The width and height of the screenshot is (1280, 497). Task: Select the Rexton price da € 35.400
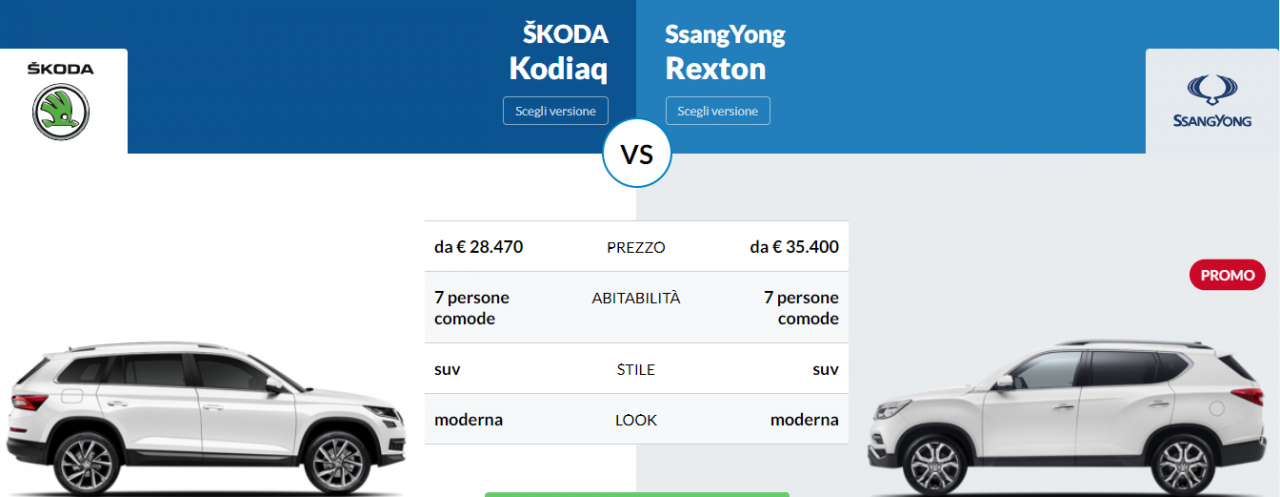coord(794,247)
